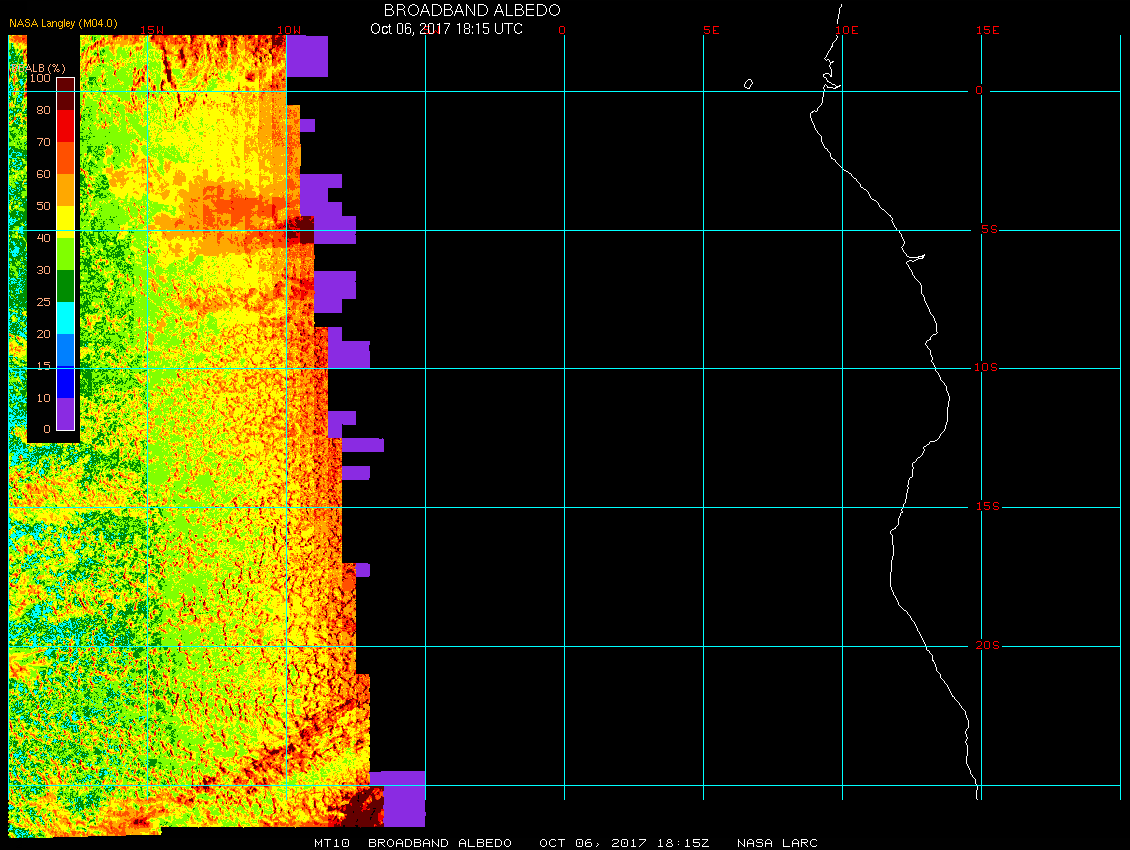Pick the orange 50–60% legend swatch
The height and width of the screenshot is (850, 1130).
pos(65,190)
